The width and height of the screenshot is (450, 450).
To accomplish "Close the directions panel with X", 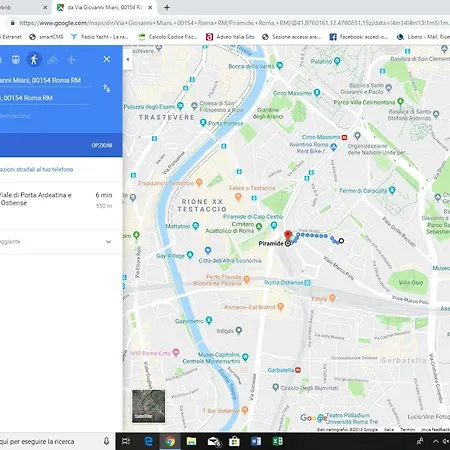I will (107, 59).
